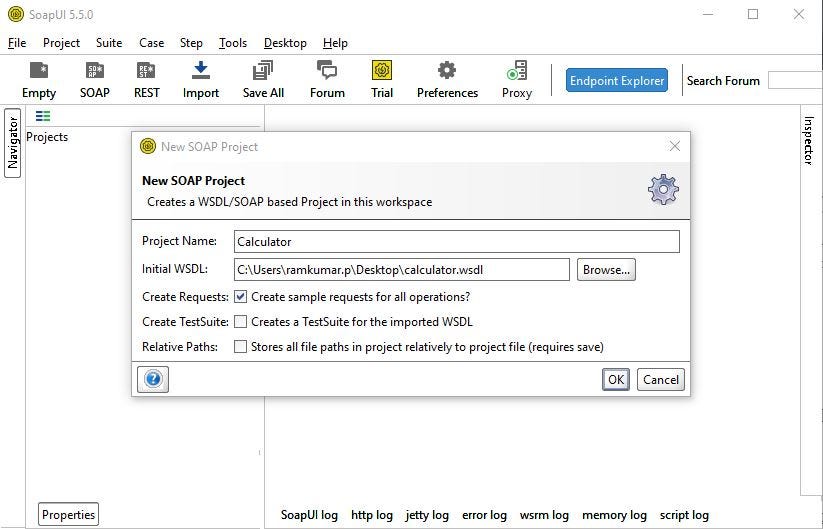The image size is (823, 529).
Task: Toggle Create sample requests checkbox
Action: tap(240, 297)
